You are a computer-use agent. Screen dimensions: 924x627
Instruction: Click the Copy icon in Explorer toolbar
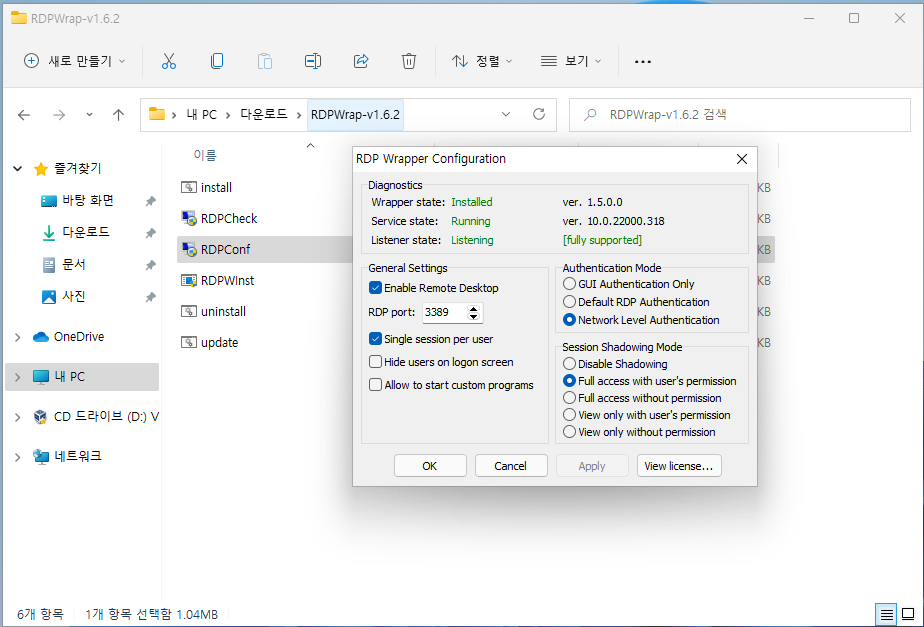click(x=217, y=61)
